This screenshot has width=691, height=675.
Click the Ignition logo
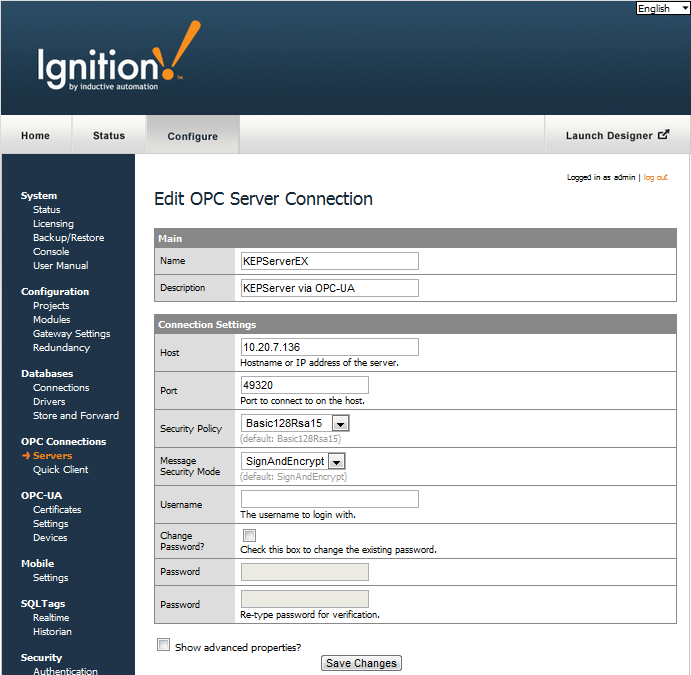[x=118, y=57]
